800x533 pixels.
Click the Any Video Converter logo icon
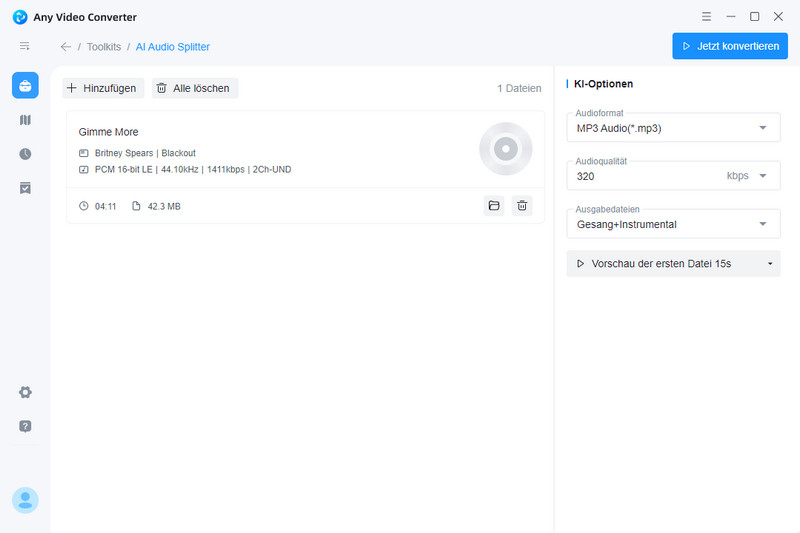pos(20,17)
